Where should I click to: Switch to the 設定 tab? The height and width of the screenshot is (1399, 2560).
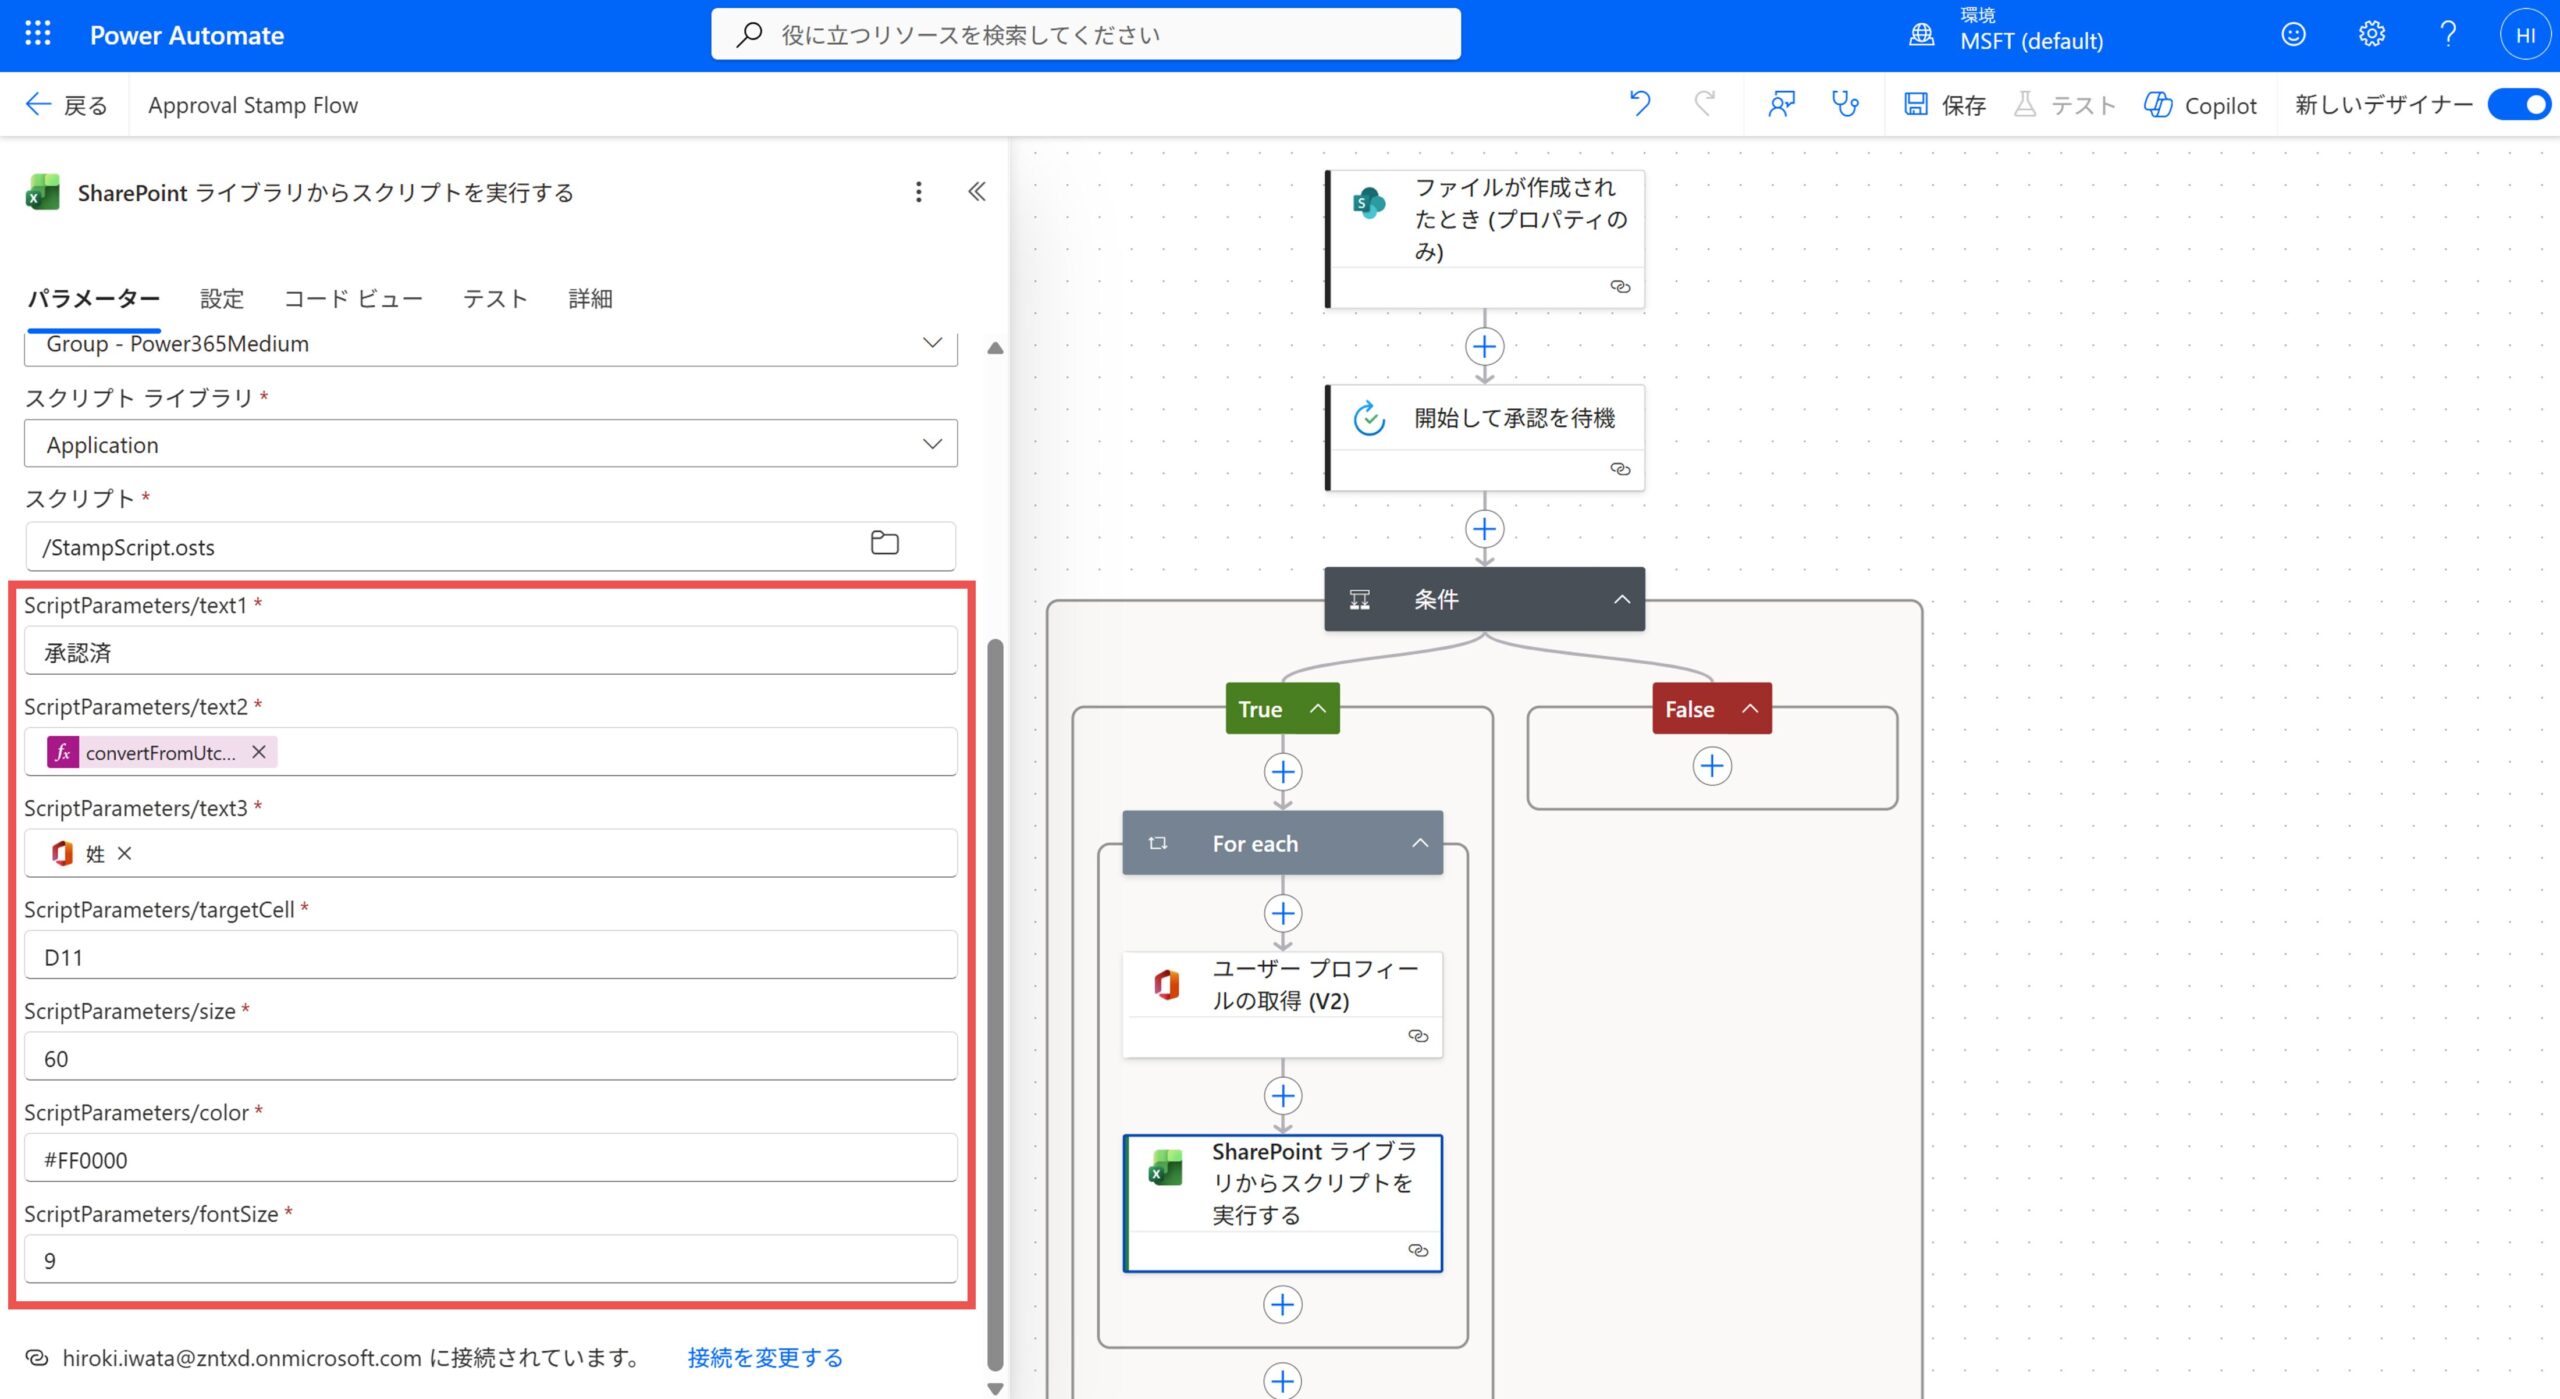pos(221,297)
